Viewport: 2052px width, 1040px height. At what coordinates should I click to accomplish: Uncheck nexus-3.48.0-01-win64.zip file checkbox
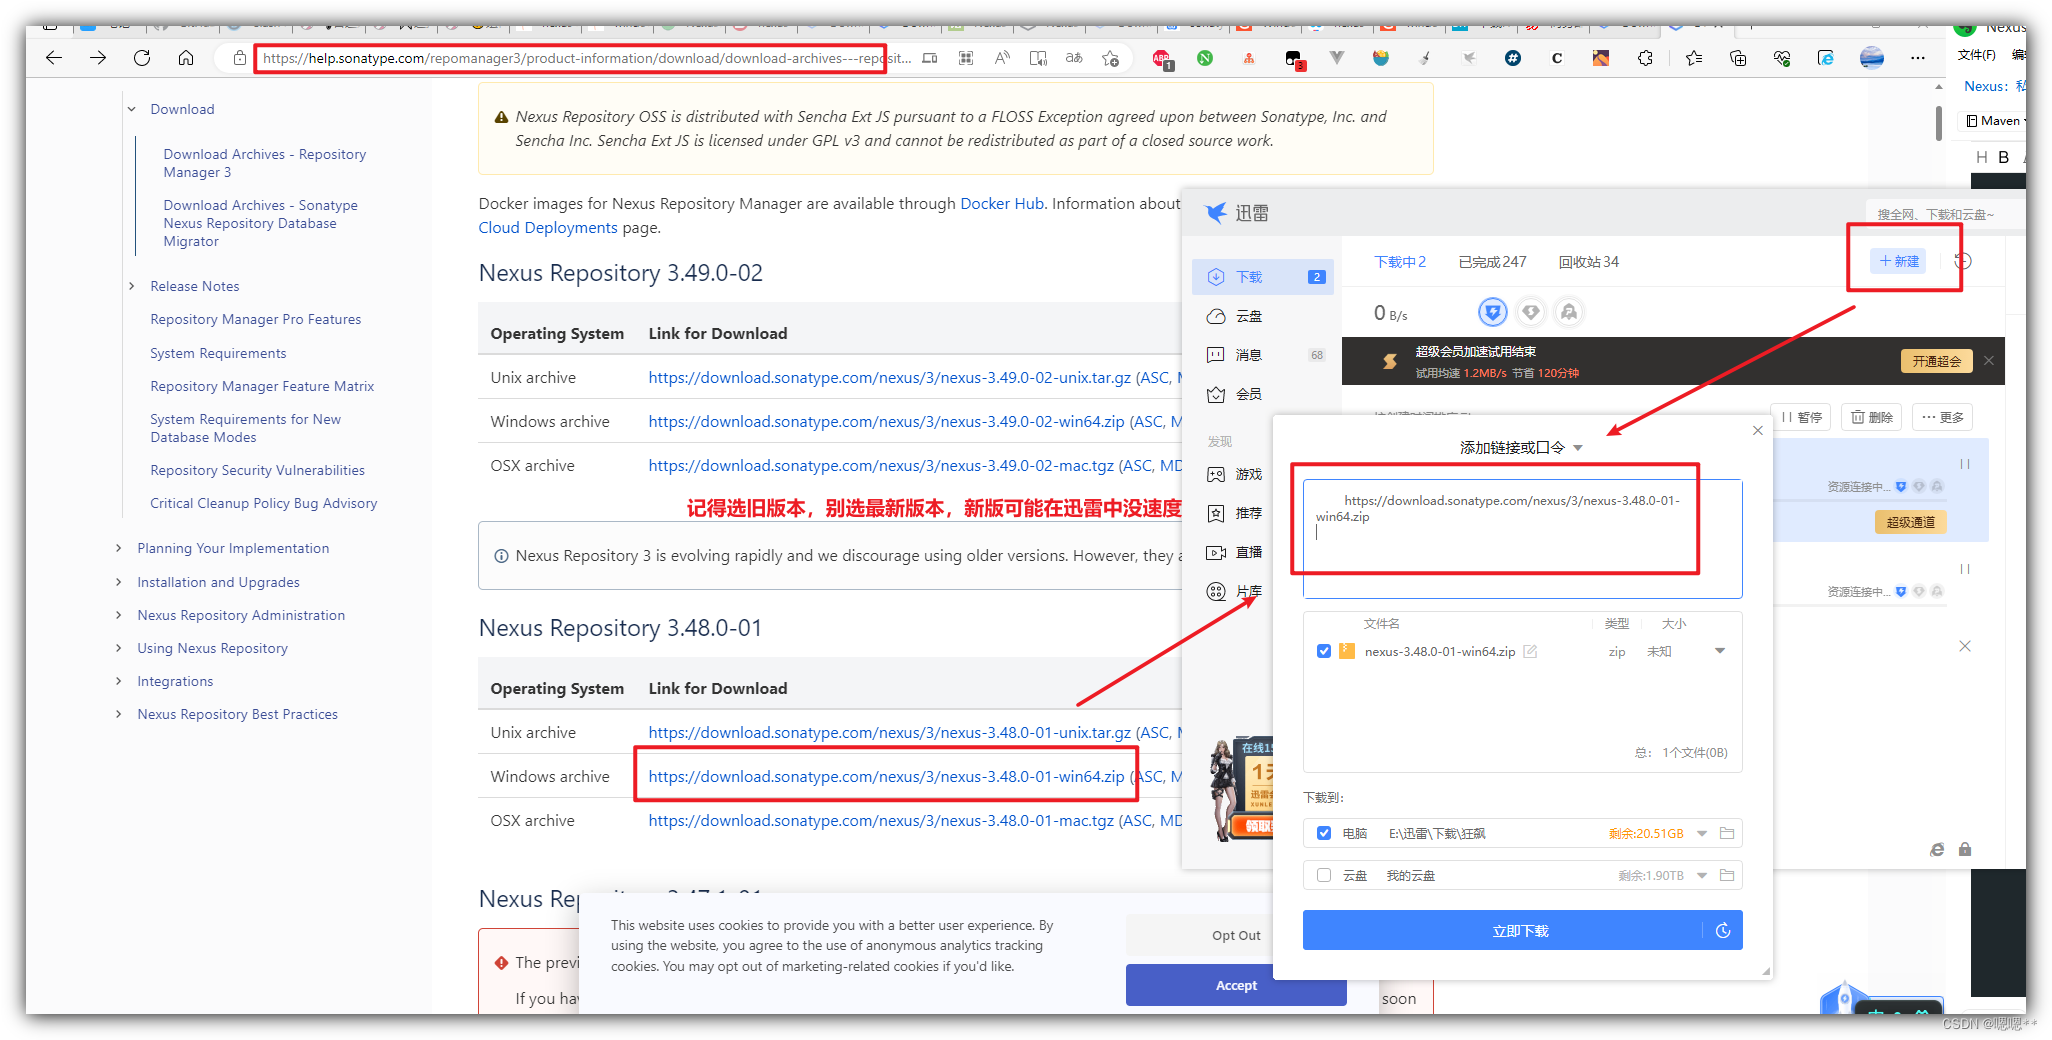tap(1324, 651)
